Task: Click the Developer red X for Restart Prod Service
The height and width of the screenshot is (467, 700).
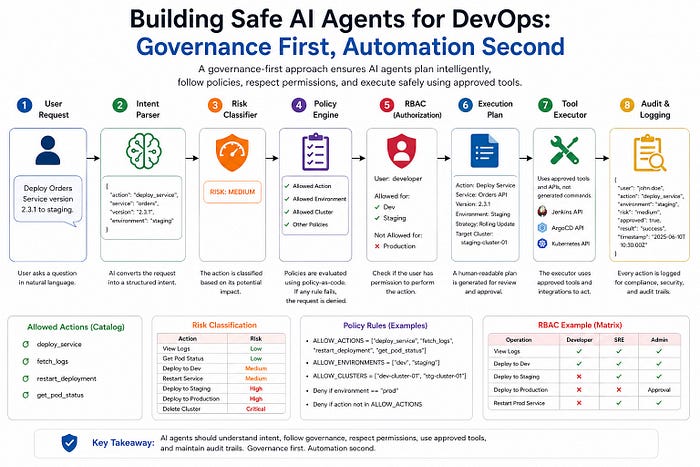Action: [x=579, y=403]
